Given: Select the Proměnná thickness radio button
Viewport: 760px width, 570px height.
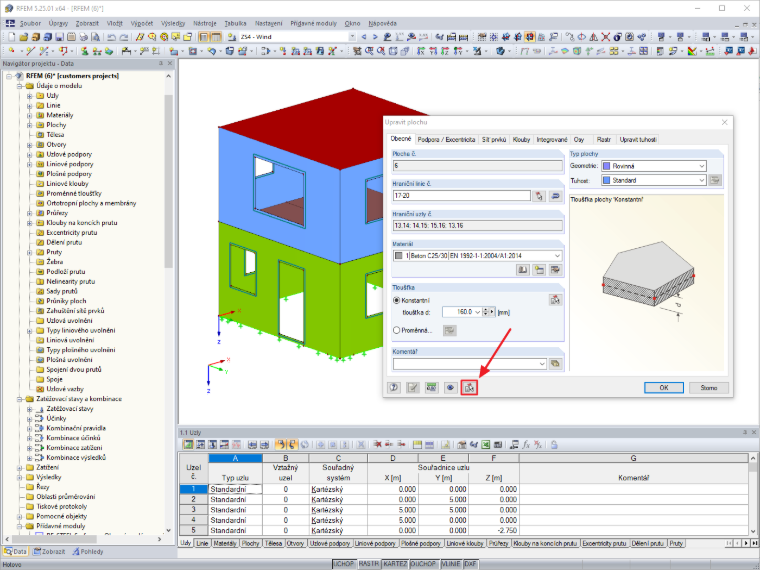Looking at the screenshot, I should click(x=396, y=330).
